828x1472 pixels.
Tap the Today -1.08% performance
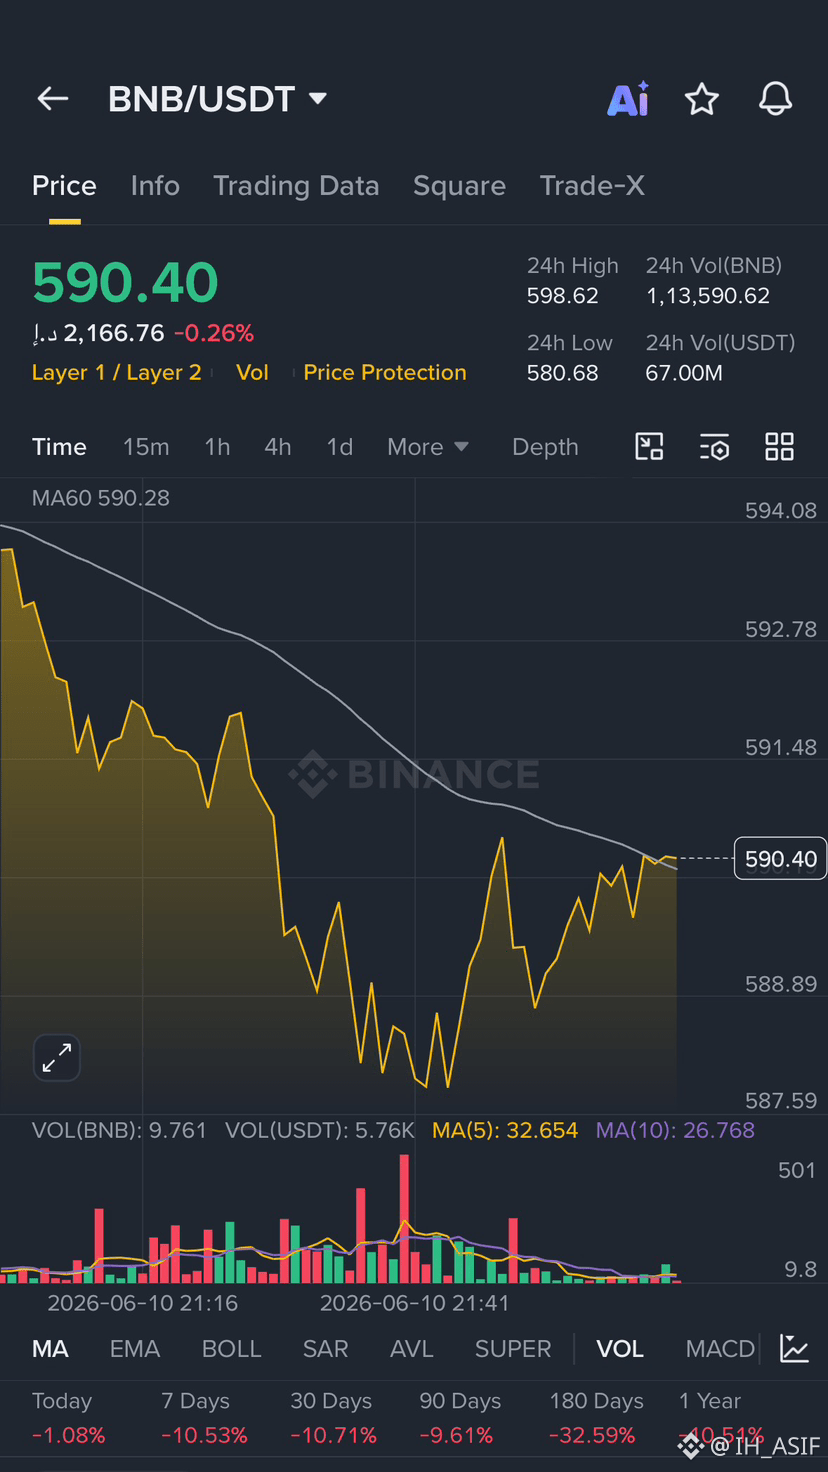[68, 1419]
